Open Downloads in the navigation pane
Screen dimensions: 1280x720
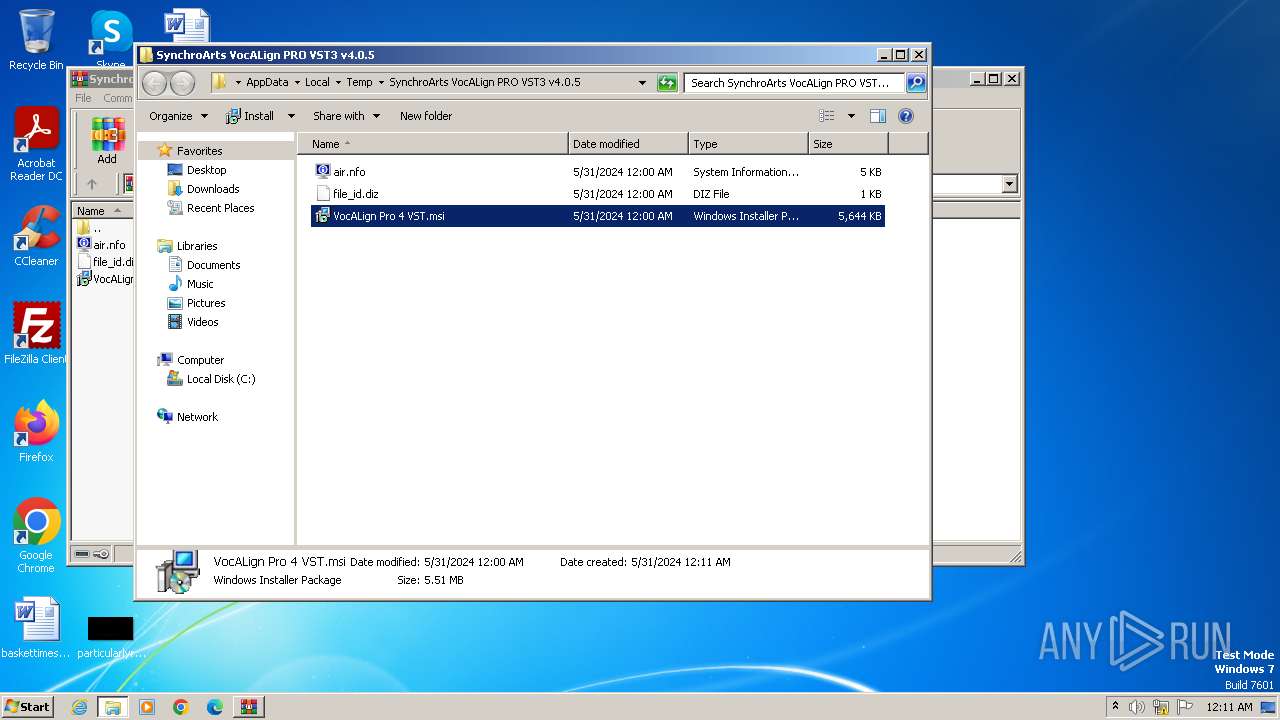click(213, 189)
